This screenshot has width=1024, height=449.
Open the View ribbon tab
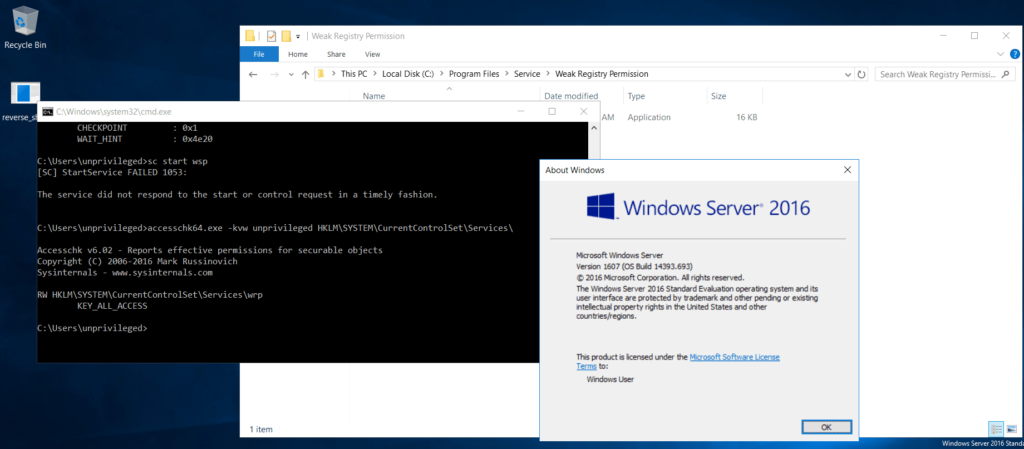point(372,54)
